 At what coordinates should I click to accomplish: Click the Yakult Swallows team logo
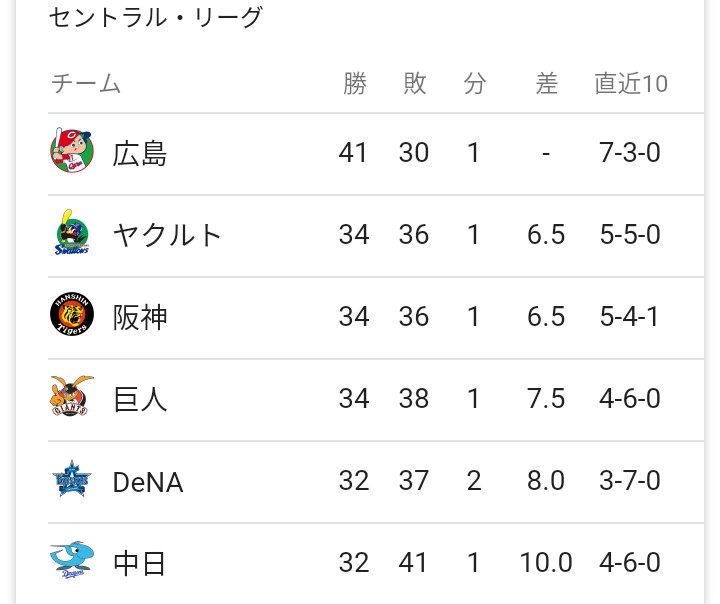click(72, 232)
